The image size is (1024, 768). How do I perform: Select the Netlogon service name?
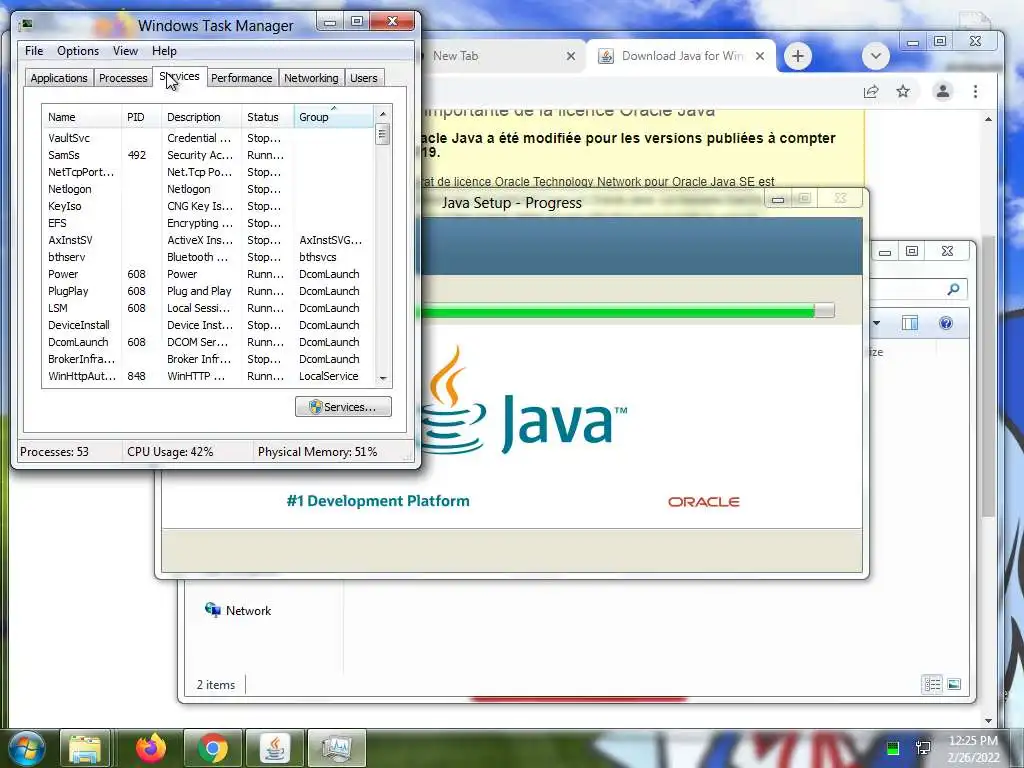[69, 189]
